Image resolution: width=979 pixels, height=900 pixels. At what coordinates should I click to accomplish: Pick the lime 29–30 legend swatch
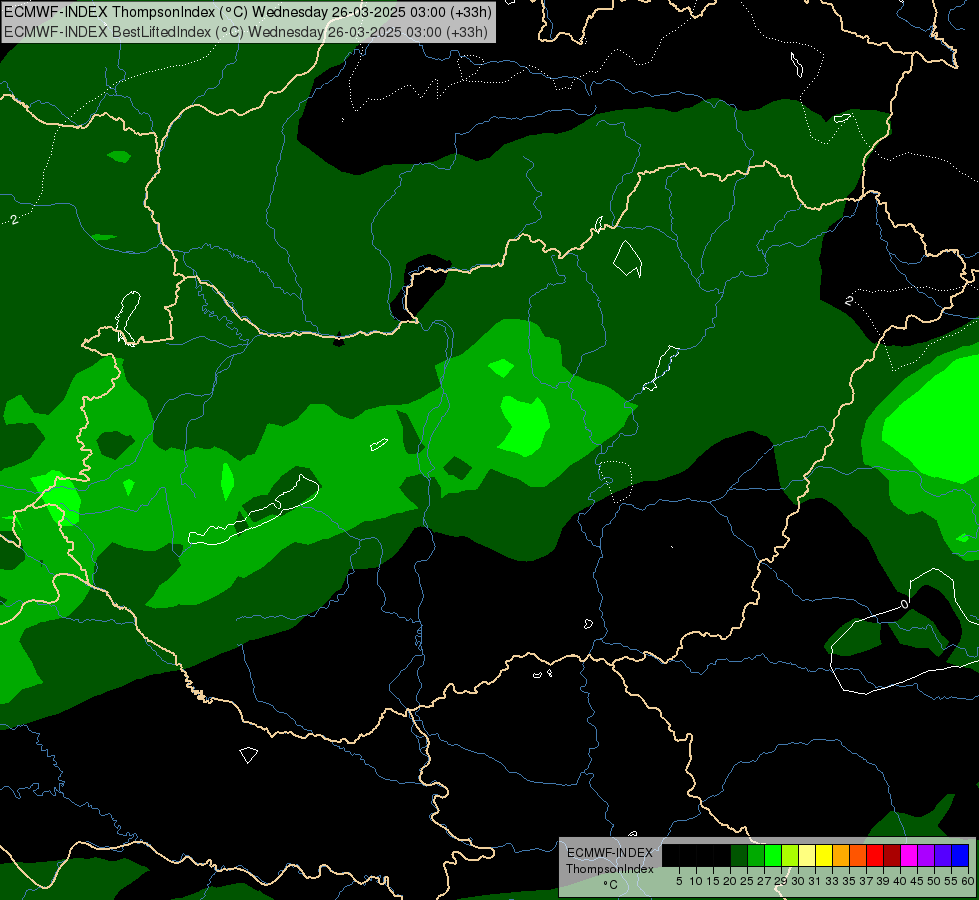[x=790, y=855]
